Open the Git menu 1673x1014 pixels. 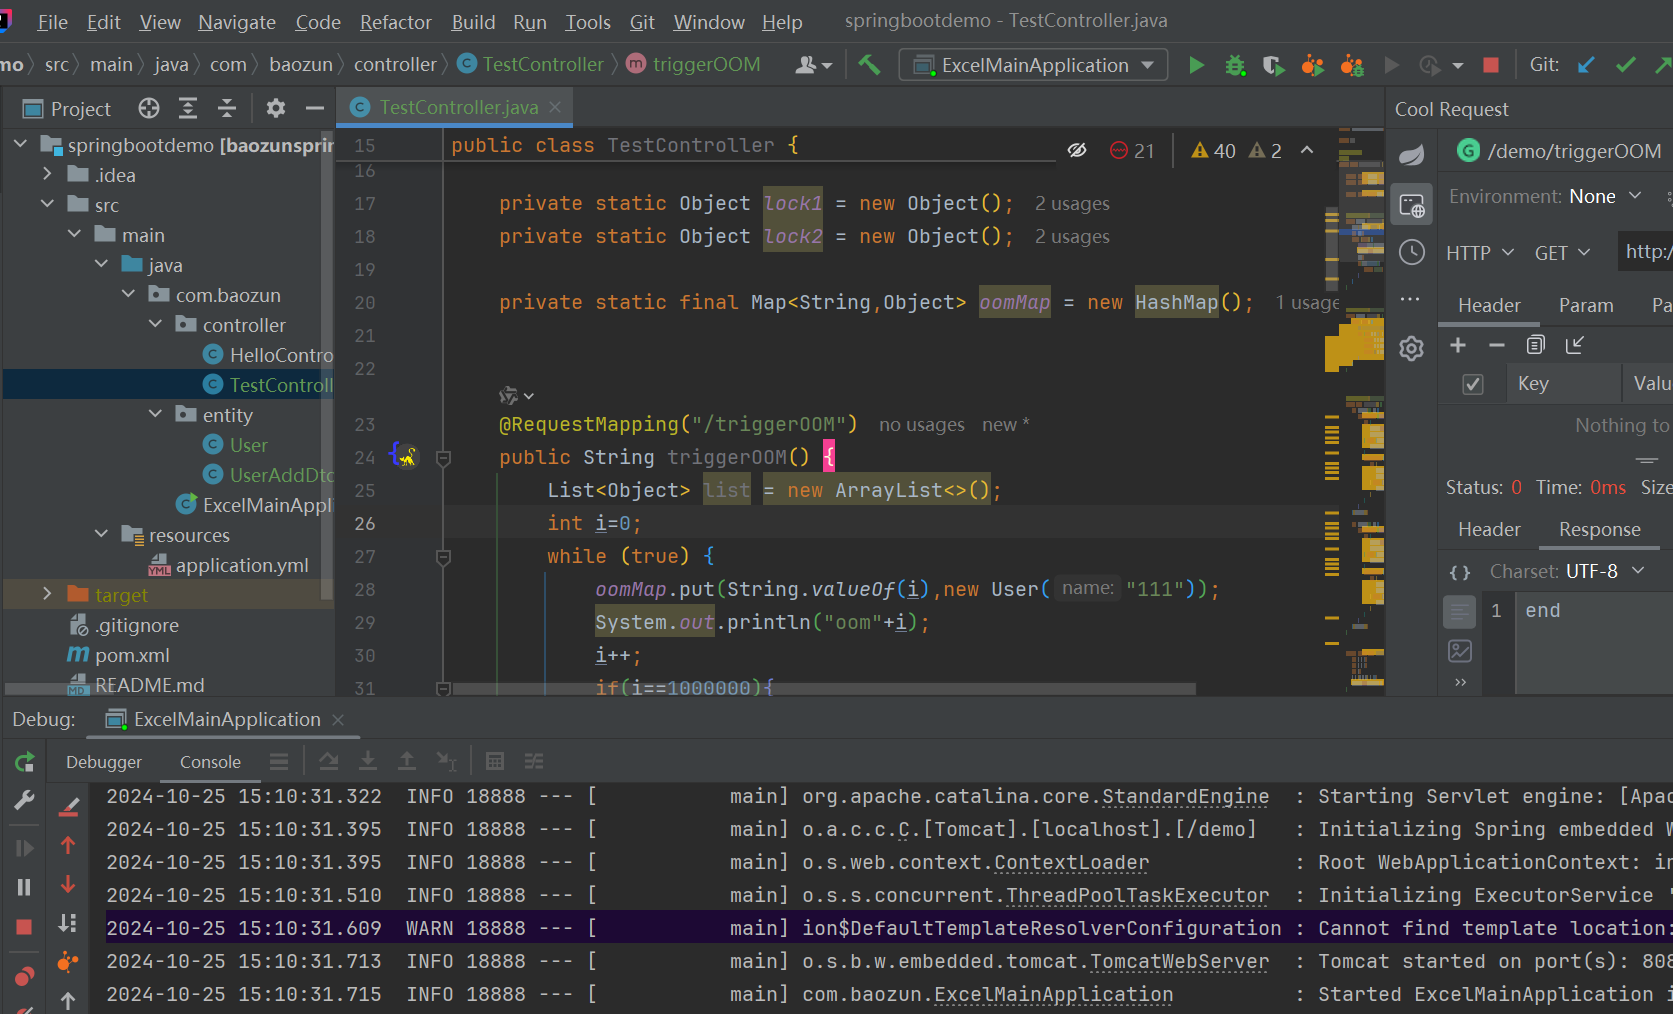pyautogui.click(x=642, y=22)
